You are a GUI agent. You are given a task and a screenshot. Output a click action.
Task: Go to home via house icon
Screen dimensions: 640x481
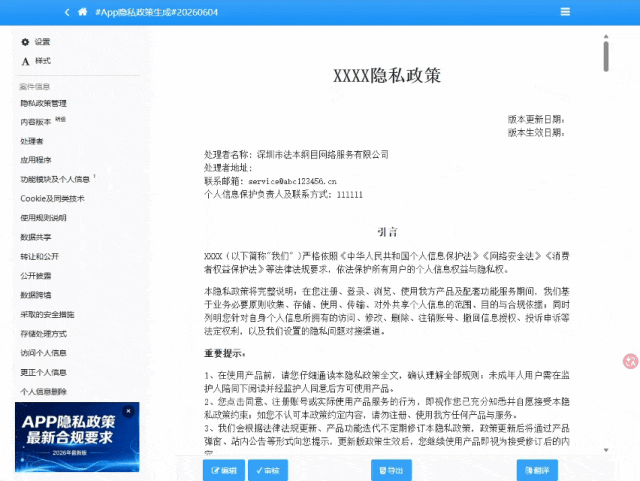tap(82, 12)
